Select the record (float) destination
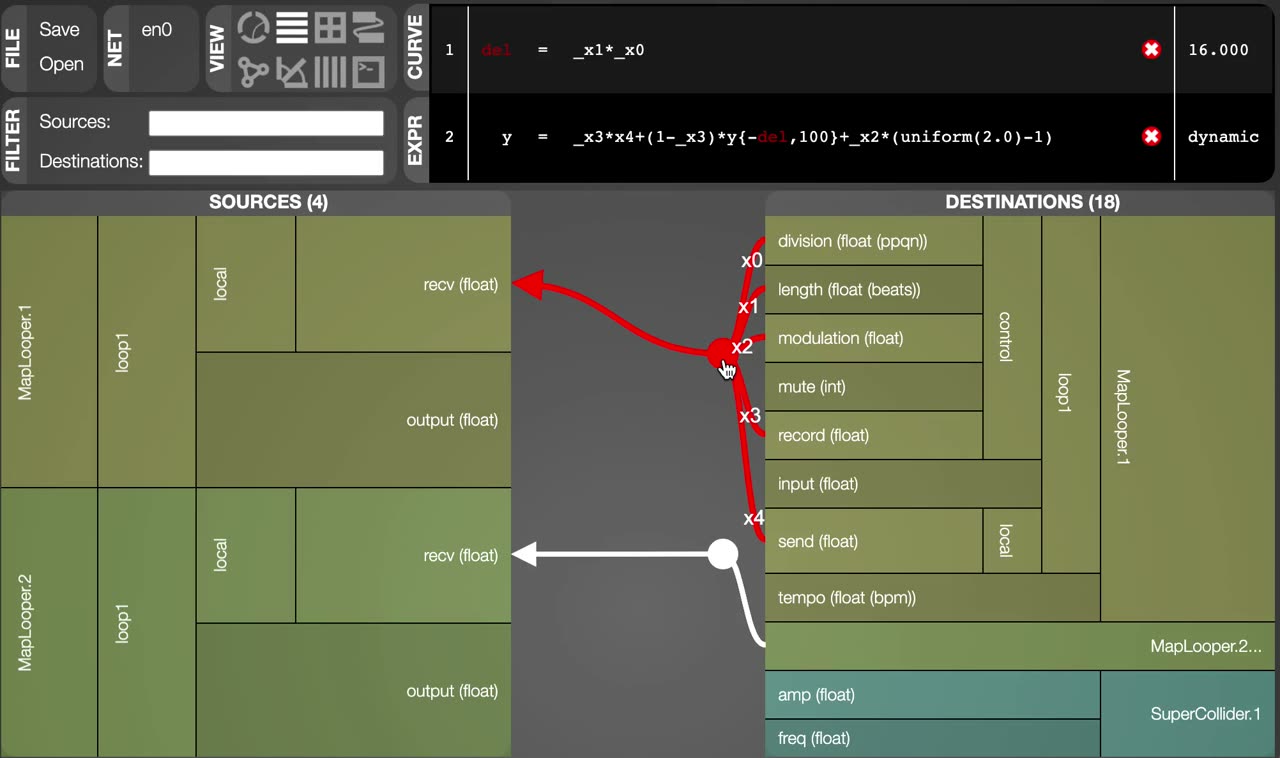 [x=874, y=435]
